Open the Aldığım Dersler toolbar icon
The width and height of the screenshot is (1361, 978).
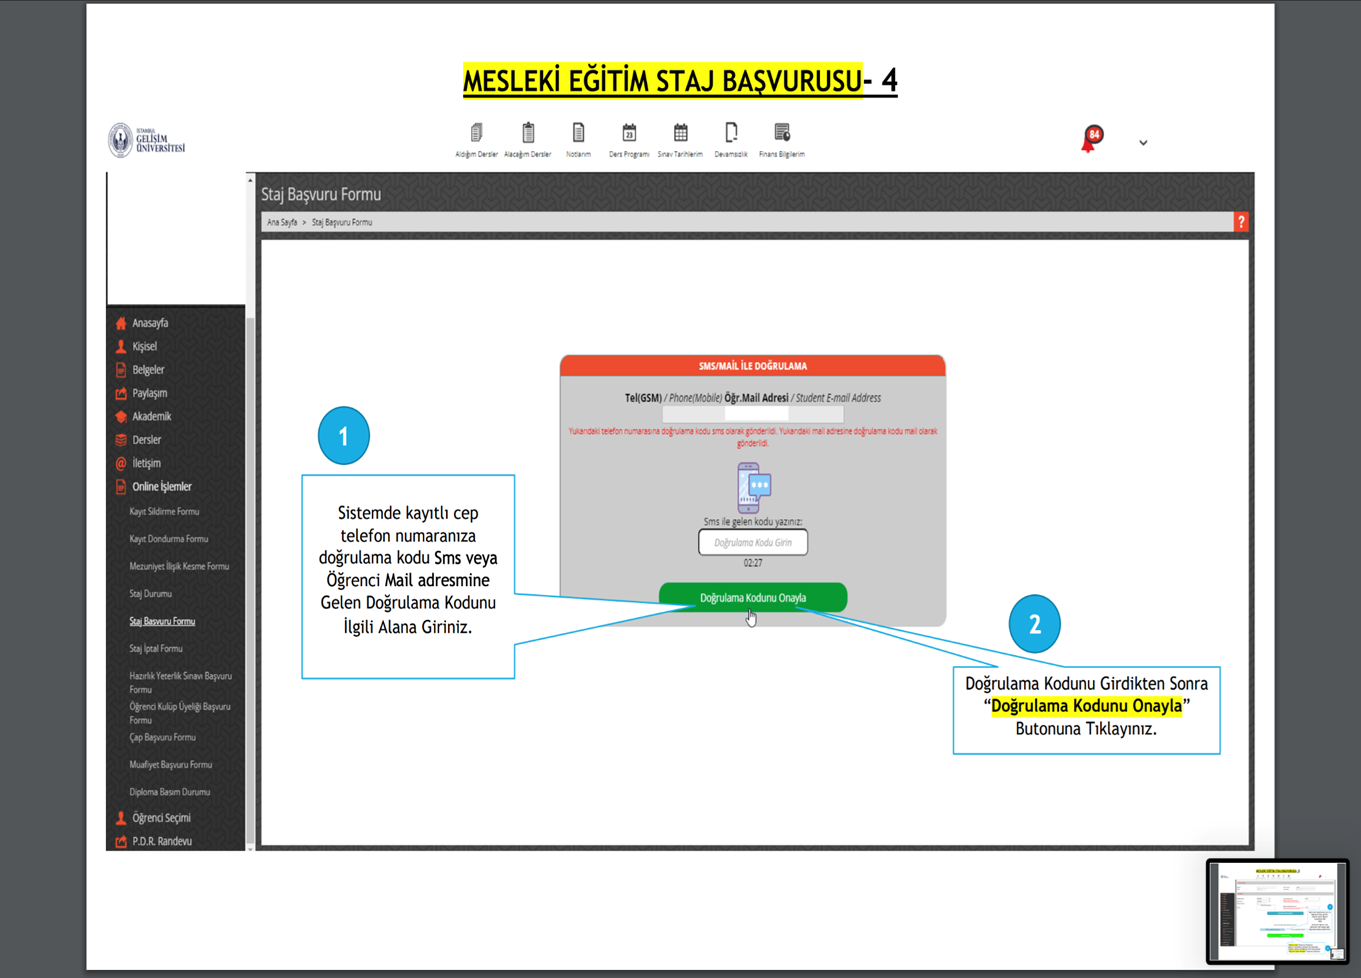[476, 134]
